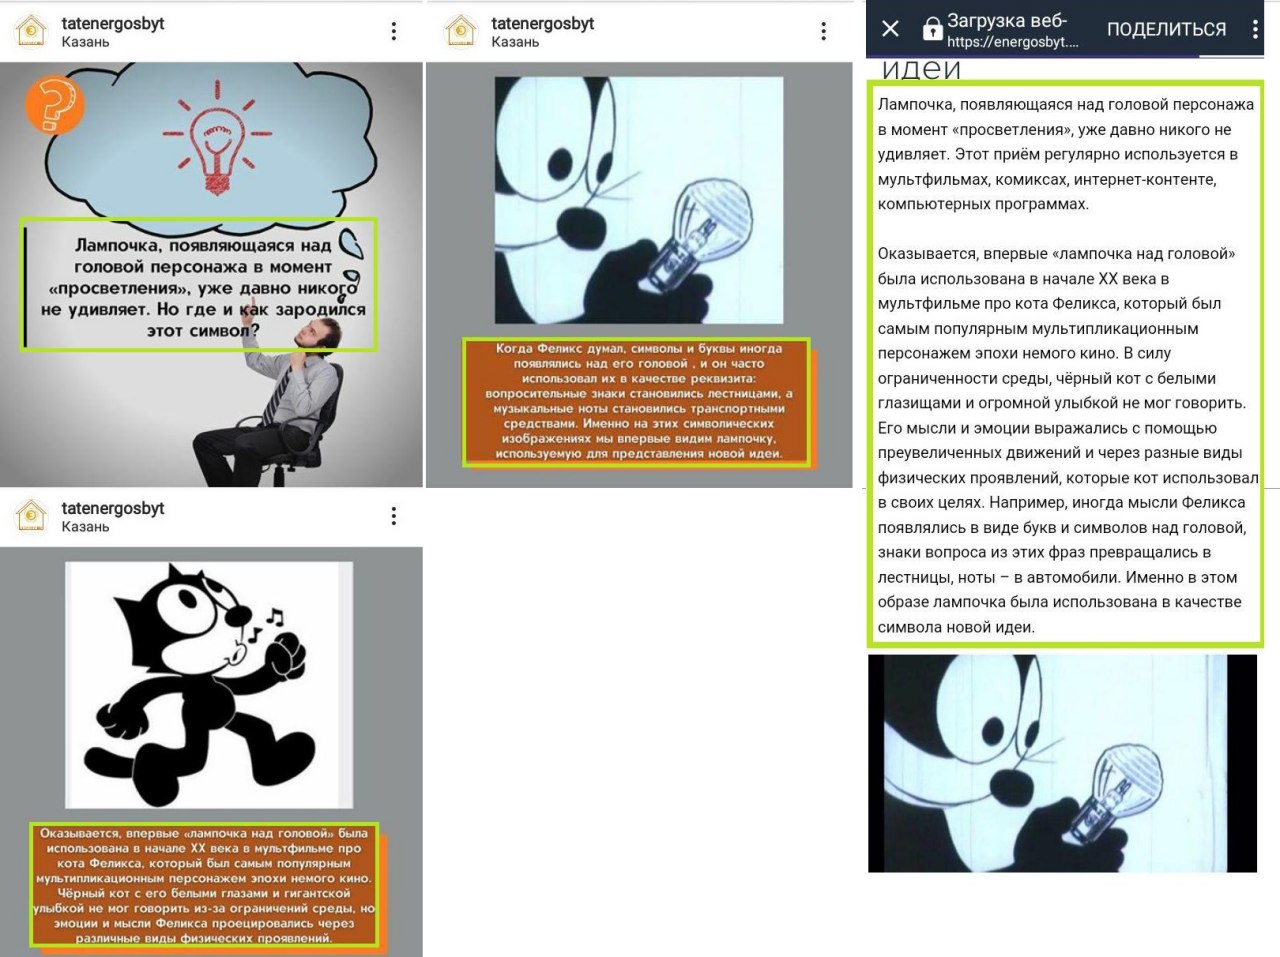Screen dimensions: 1280x957
Task: Close the in-app web browser
Action: coord(891,29)
